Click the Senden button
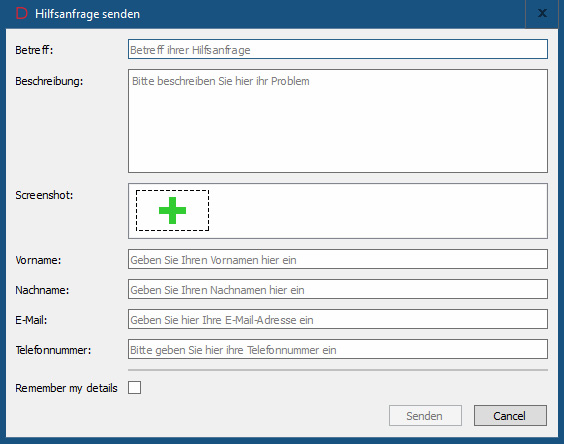 [x=425, y=416]
